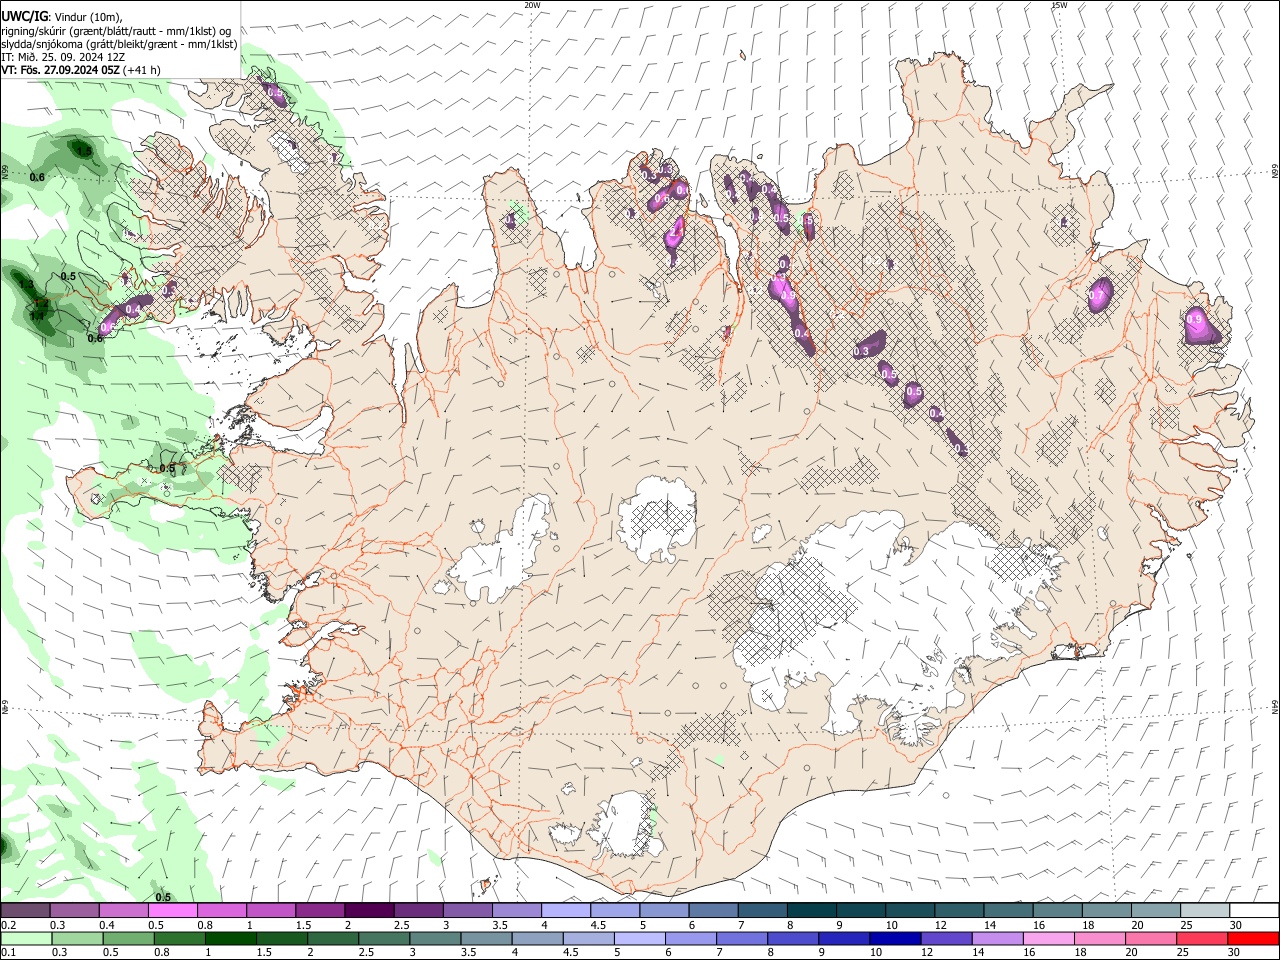Viewport: 1280px width, 960px height.
Task: Click the 15W longitude label at the top
Action: (x=1060, y=4)
